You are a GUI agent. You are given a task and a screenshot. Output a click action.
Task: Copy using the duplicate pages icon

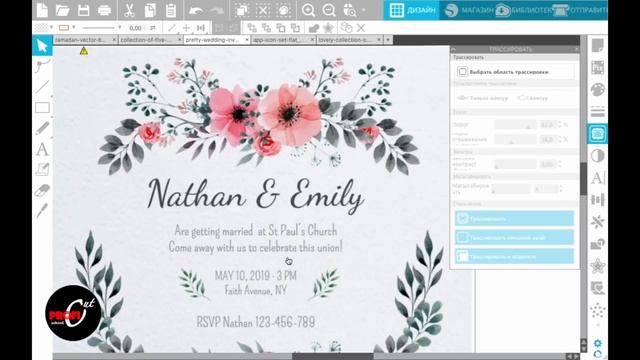pos(150,10)
